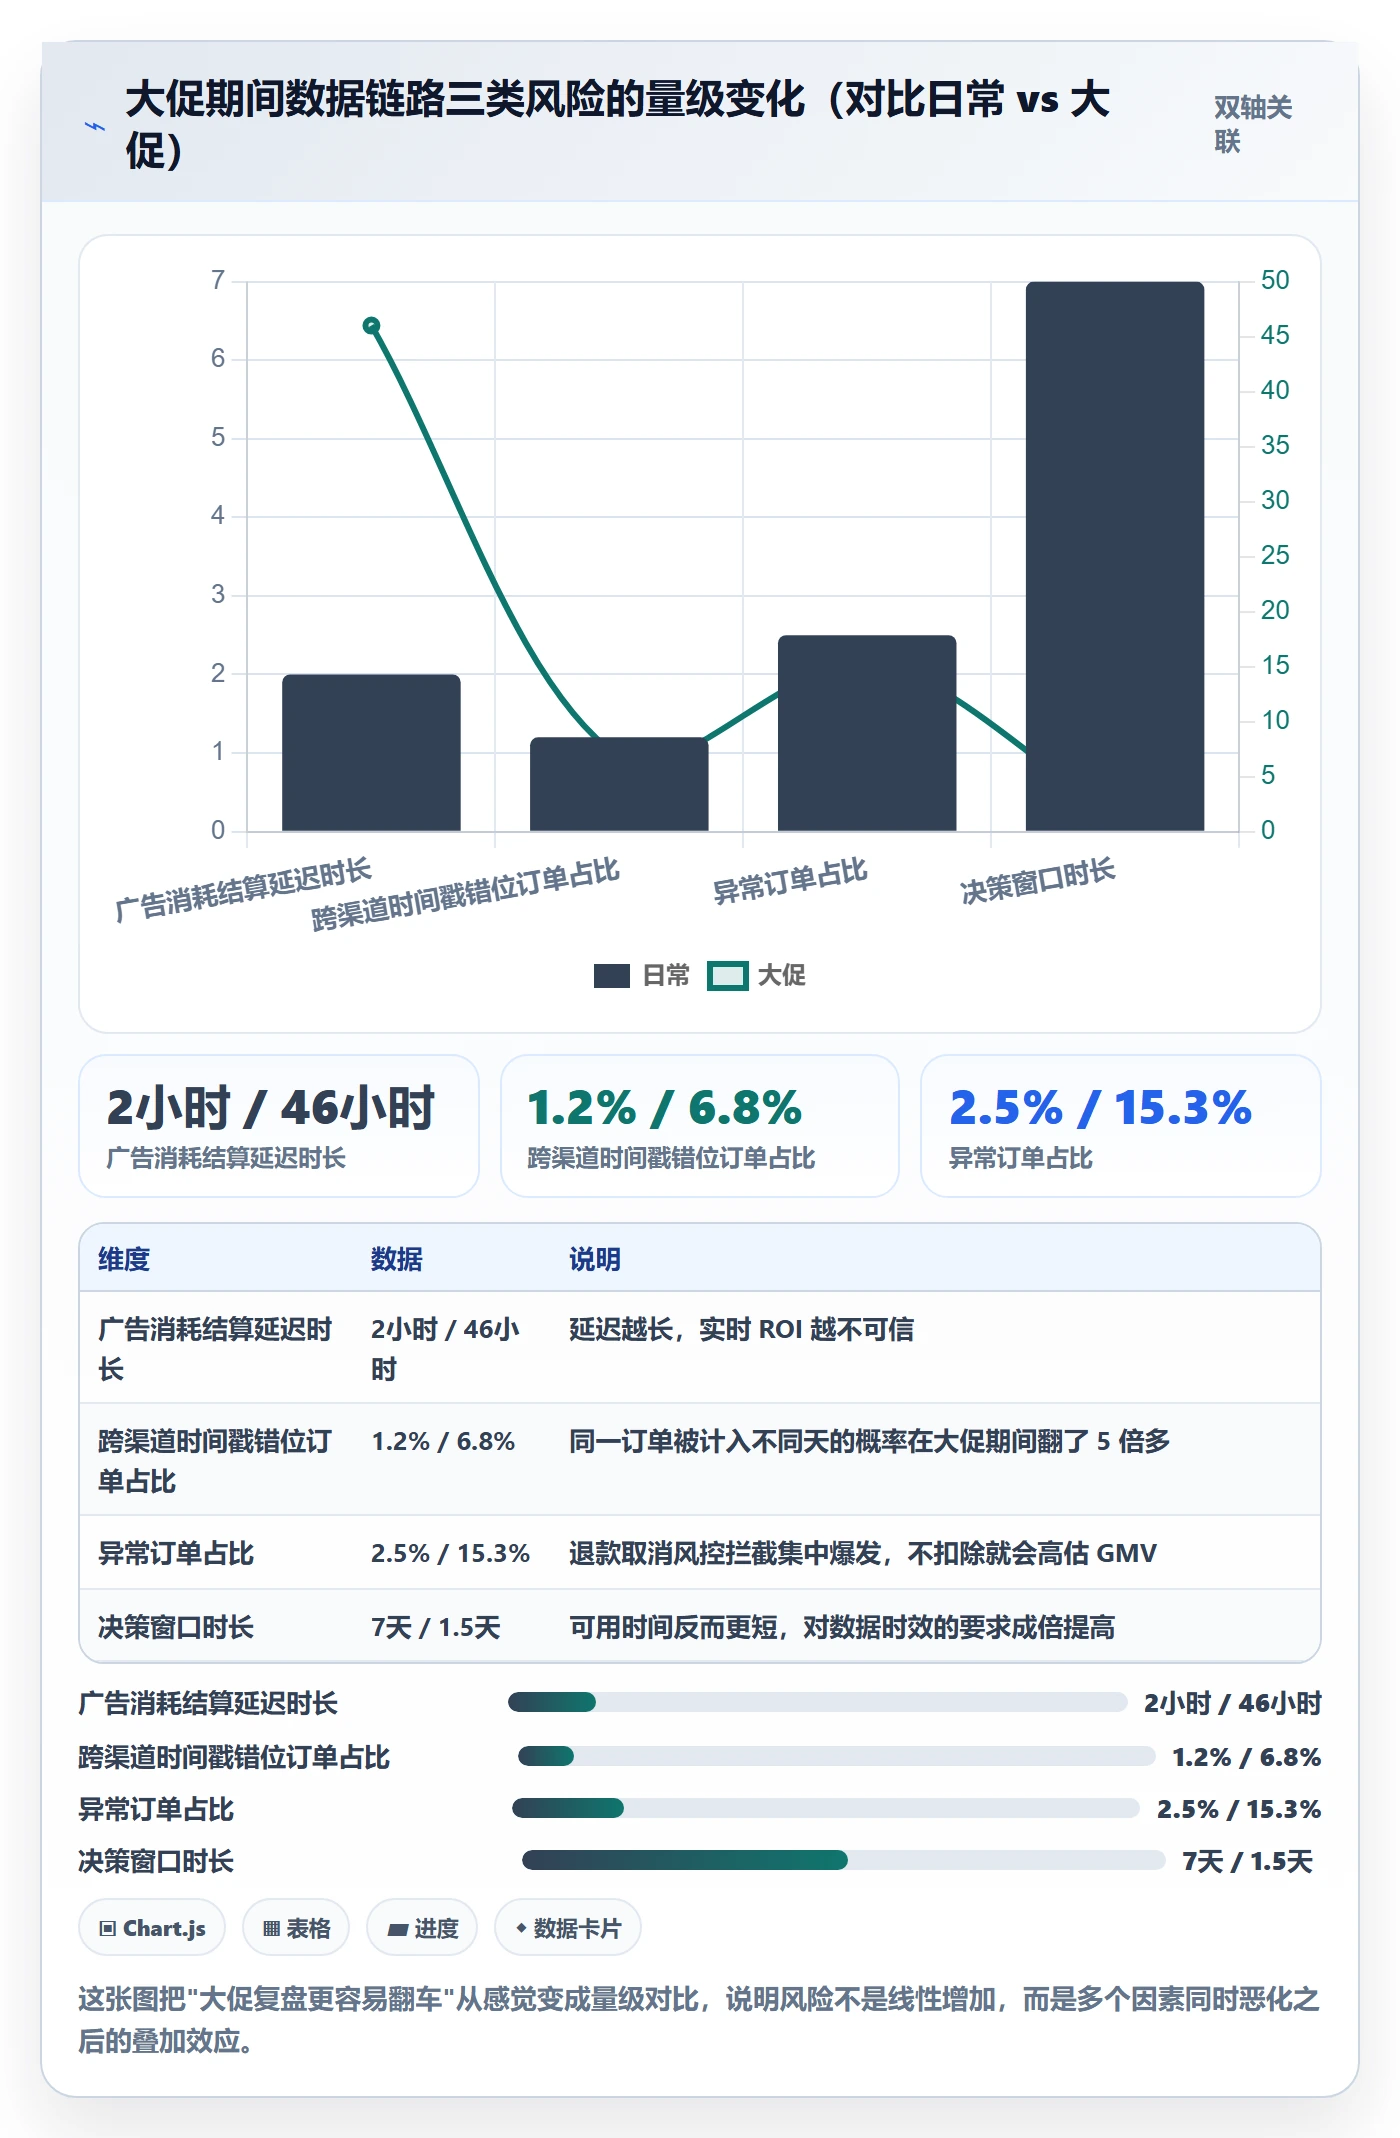Click the text 延迟越长，实时 ROI 越不可信
1400x2138 pixels.
[x=741, y=1329]
